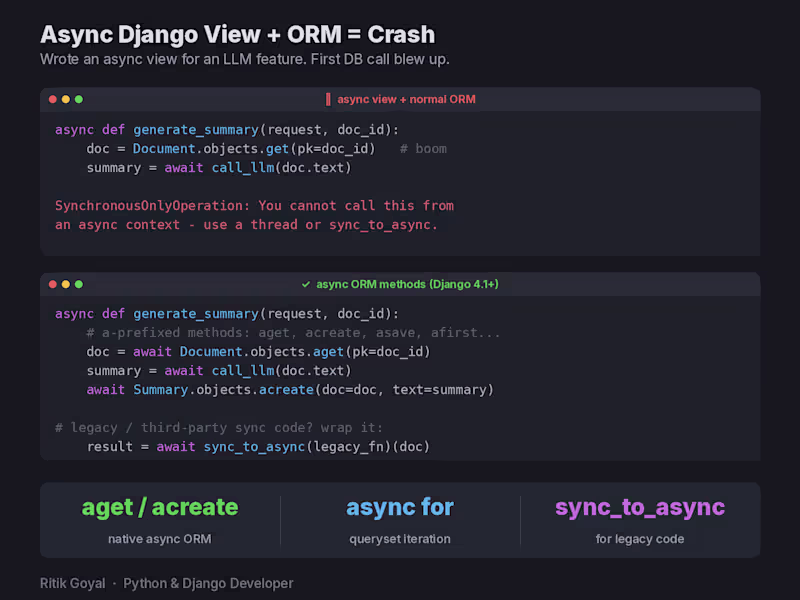Click yellow dot in 'async view + normal ORM' window
Image resolution: width=800 pixels, height=600 pixels.
pos(66,99)
